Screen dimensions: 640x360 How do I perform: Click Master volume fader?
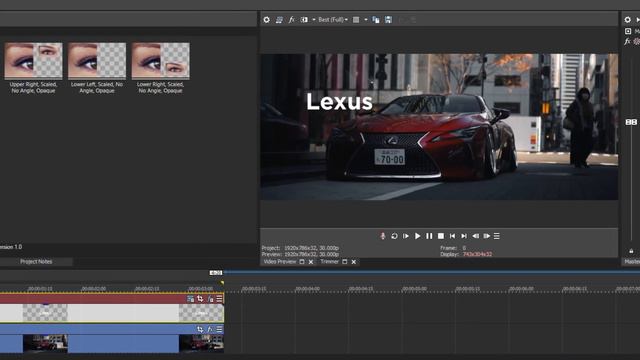[x=631, y=122]
